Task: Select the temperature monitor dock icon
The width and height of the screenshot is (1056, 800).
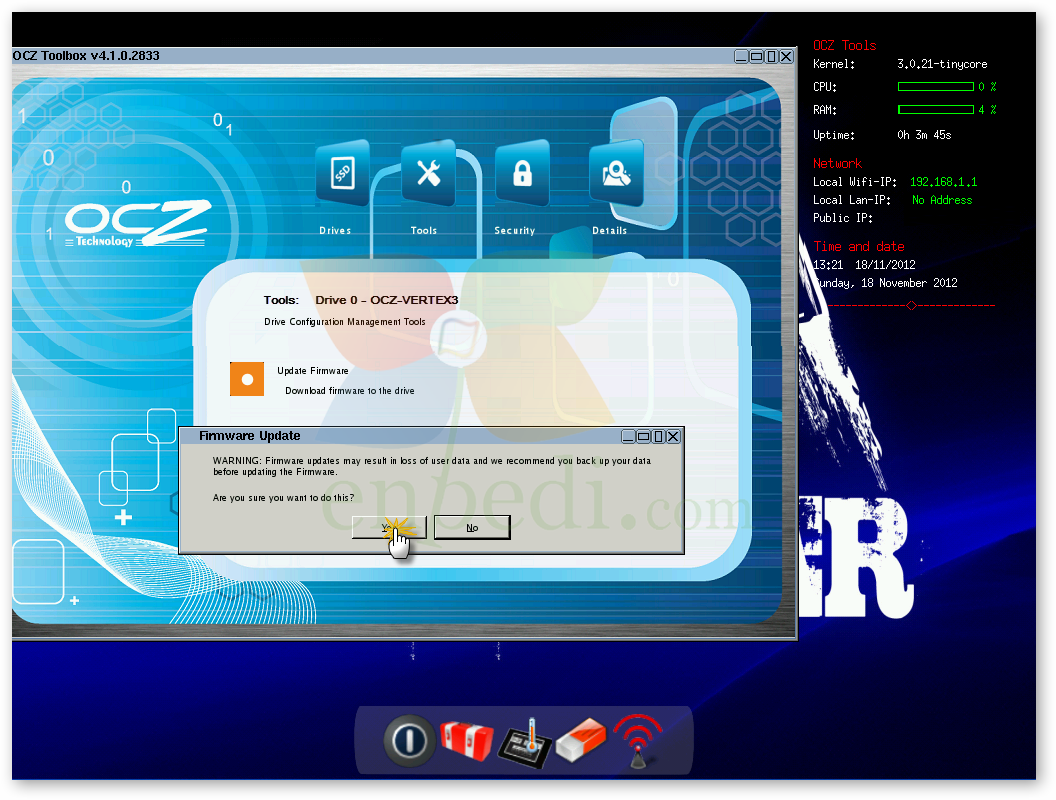Action: (524, 742)
